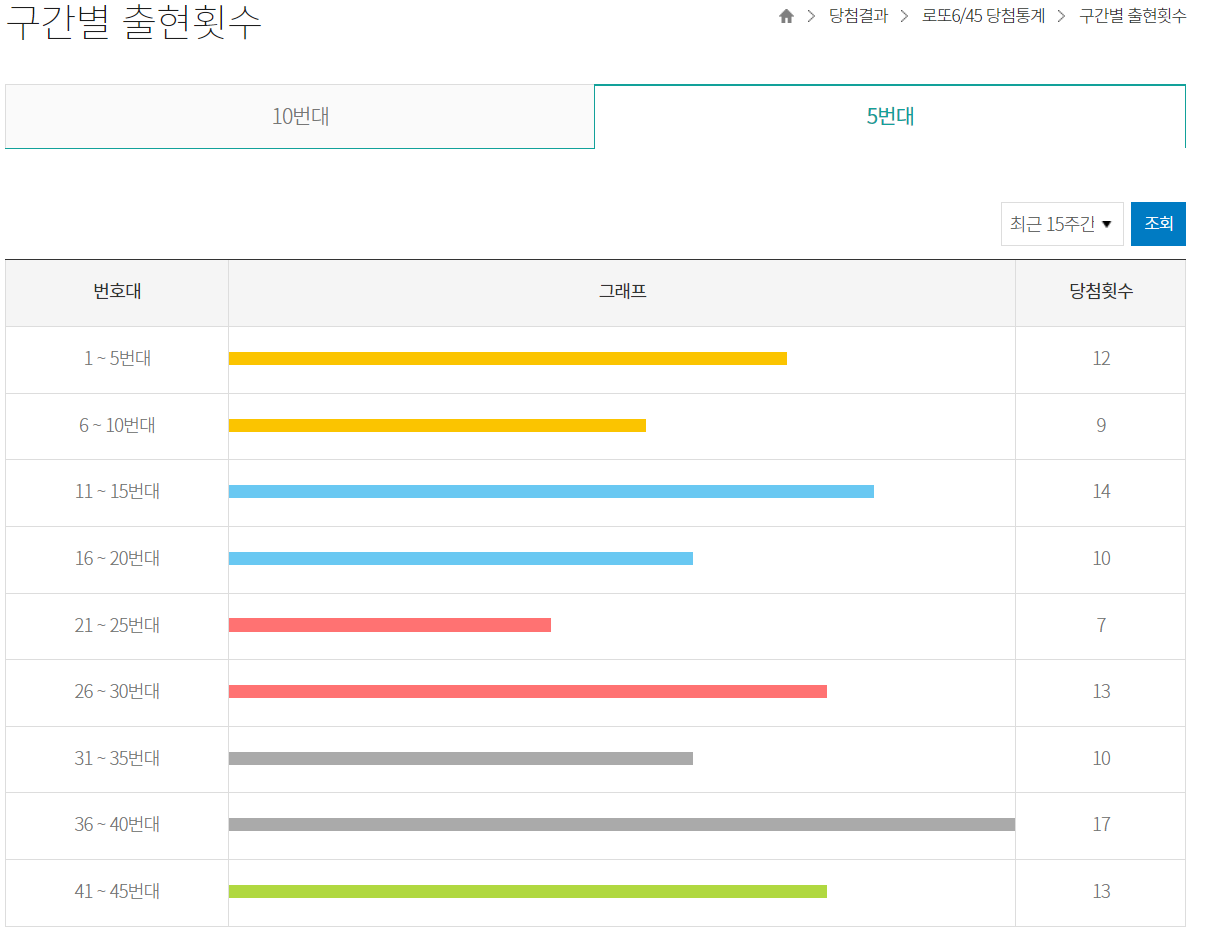The image size is (1215, 944).
Task: Click the 번호대 column header
Action: click(116, 292)
